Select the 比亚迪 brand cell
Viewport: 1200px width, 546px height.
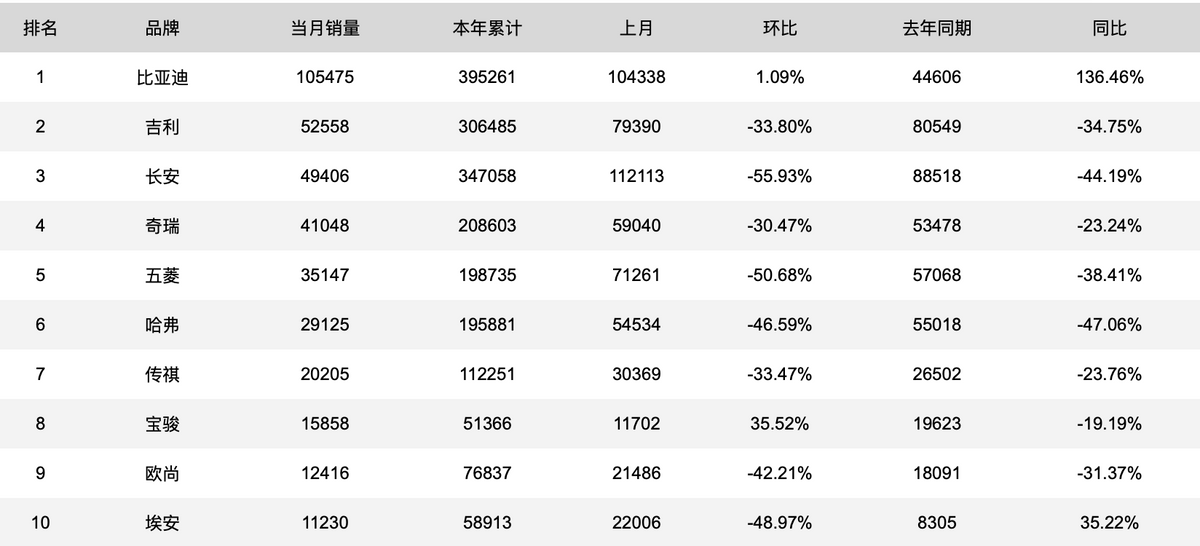pos(162,77)
